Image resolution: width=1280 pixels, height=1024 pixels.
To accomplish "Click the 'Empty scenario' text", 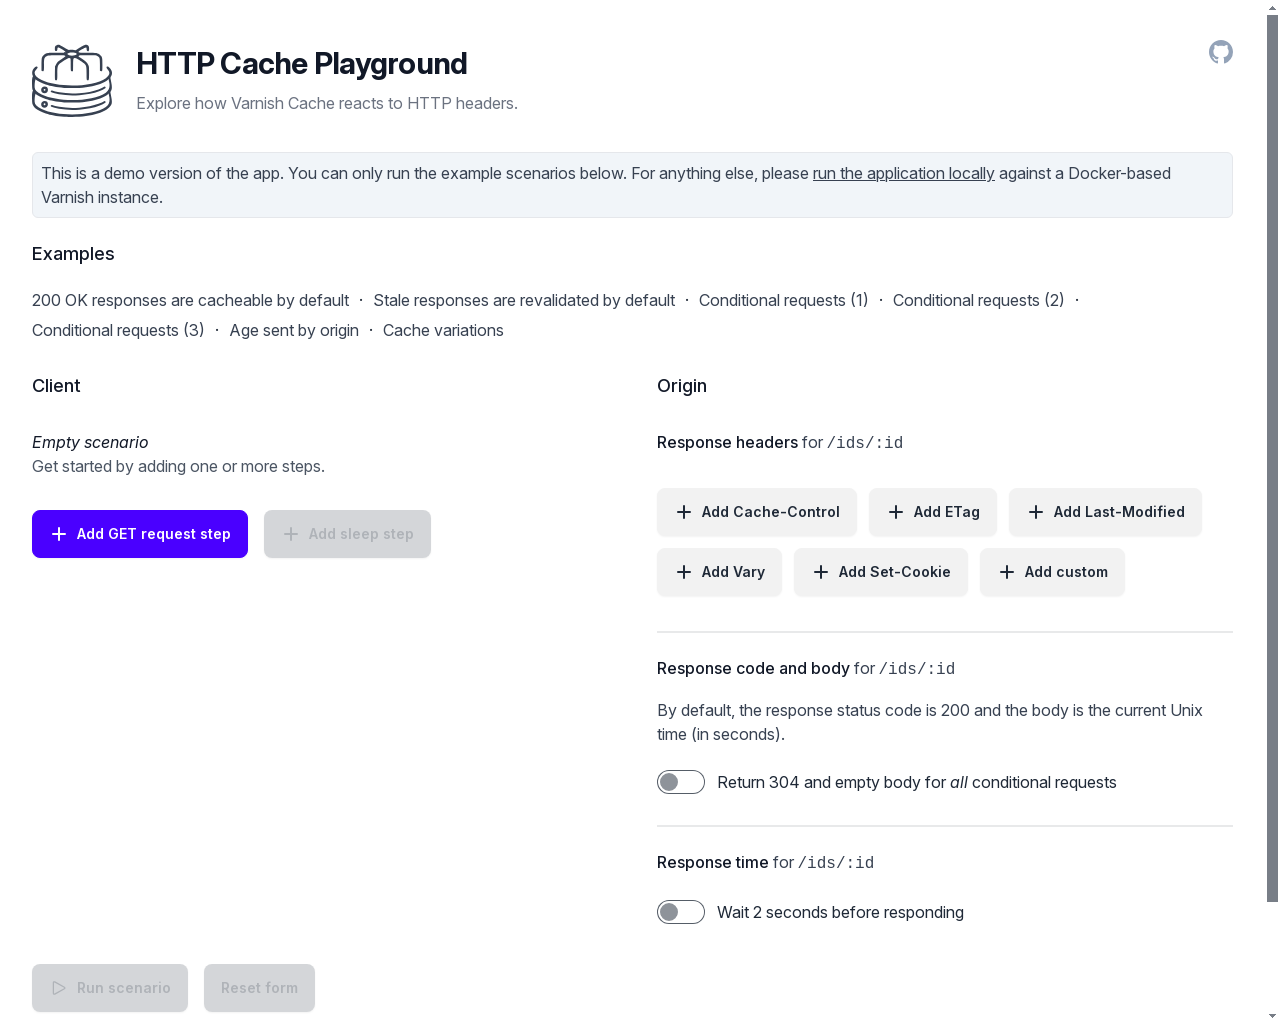I will (x=90, y=442).
